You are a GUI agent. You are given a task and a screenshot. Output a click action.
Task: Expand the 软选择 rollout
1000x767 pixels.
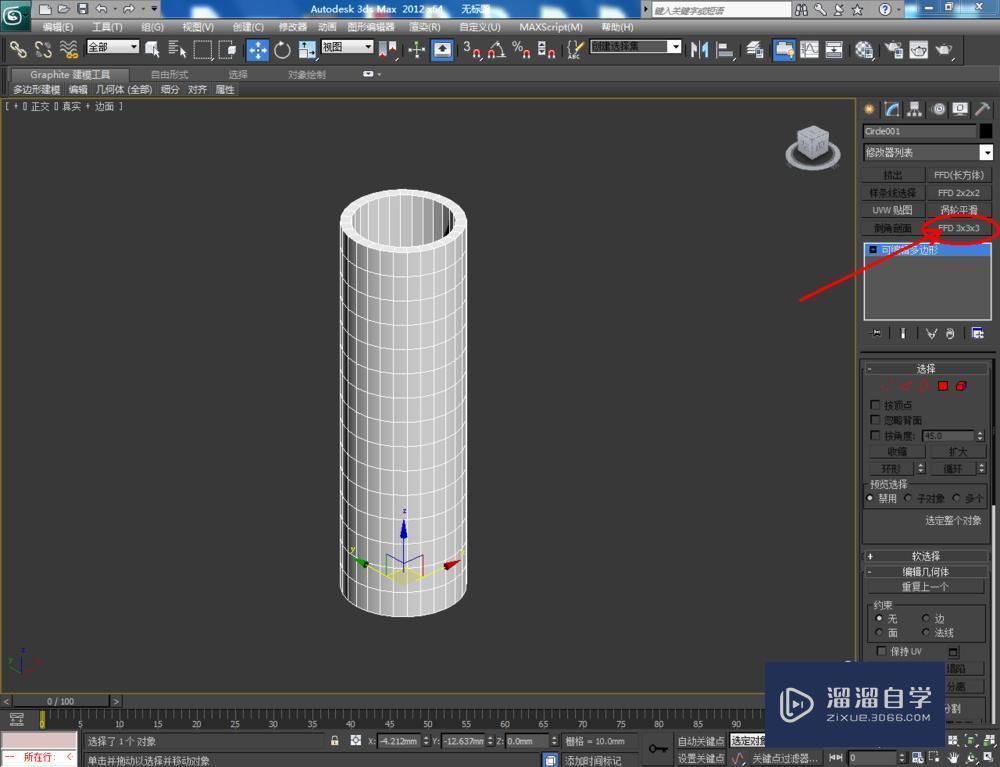927,556
